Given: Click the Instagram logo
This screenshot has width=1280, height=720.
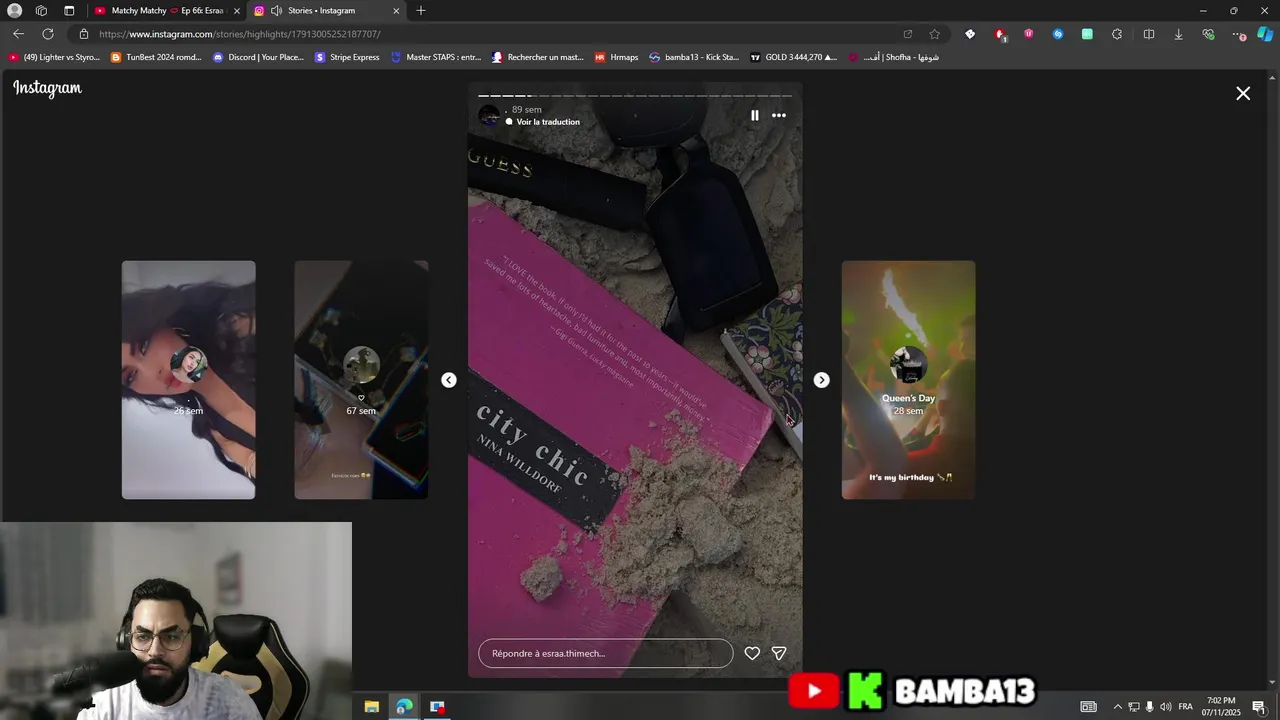Looking at the screenshot, I should [47, 88].
